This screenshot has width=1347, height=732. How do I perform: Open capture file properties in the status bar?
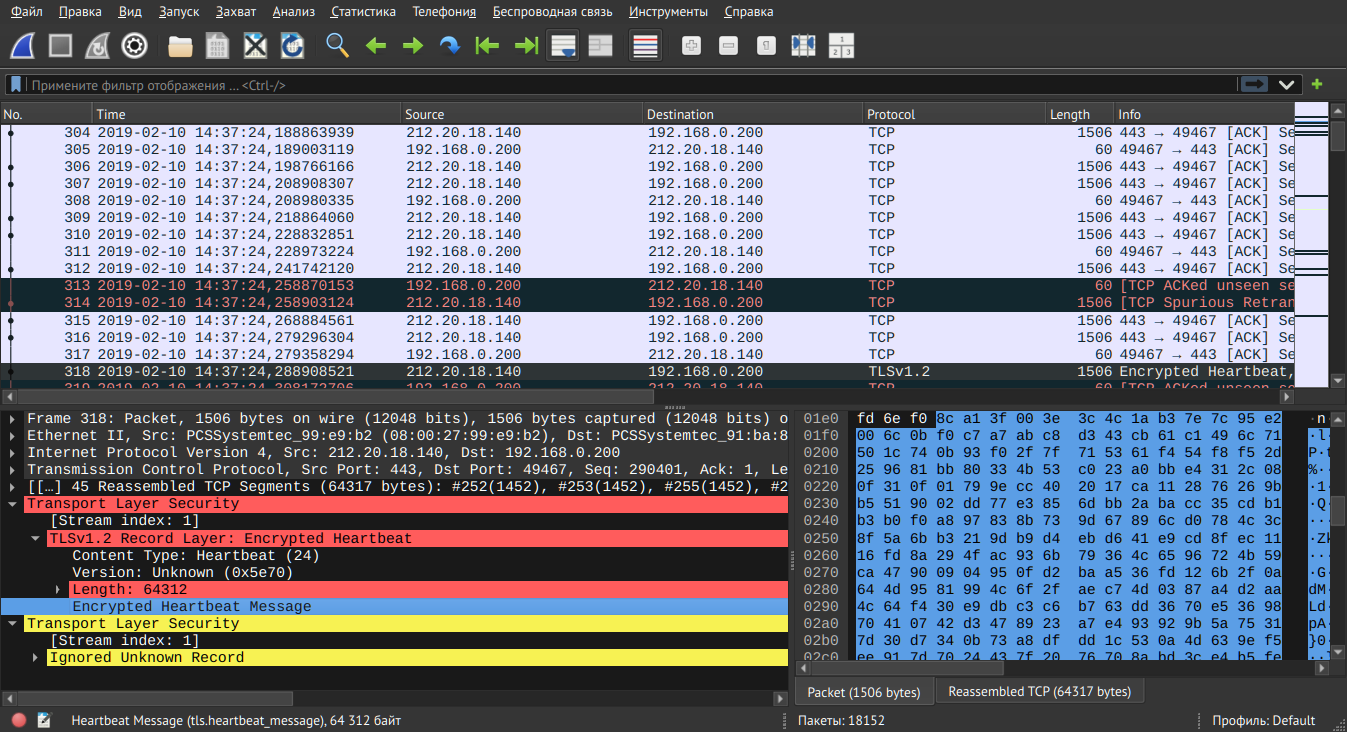[x=44, y=720]
